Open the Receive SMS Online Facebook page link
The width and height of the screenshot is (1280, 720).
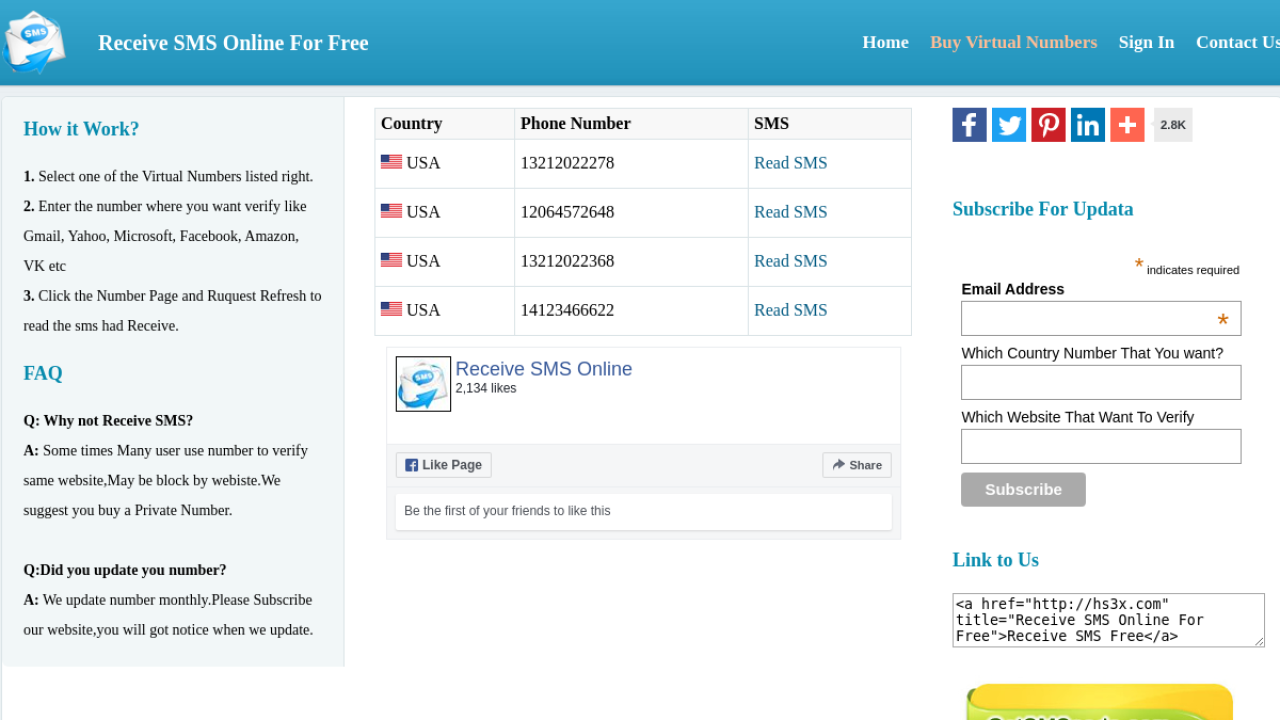click(x=543, y=369)
